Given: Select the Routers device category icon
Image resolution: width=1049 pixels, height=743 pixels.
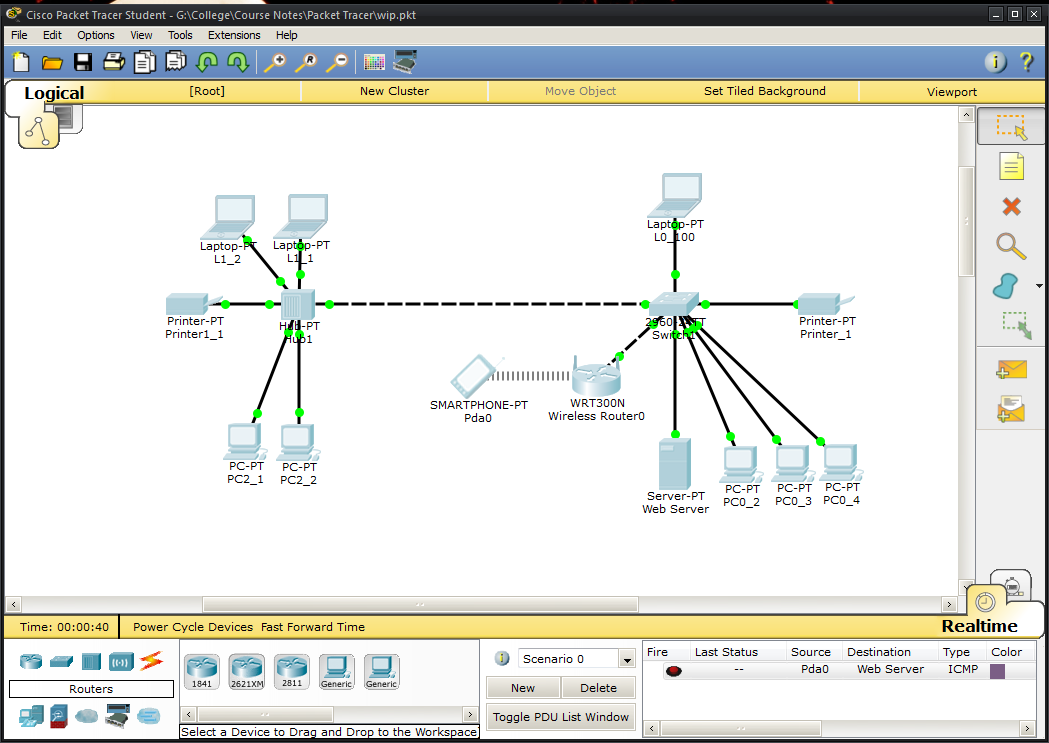Looking at the screenshot, I should click(31, 661).
